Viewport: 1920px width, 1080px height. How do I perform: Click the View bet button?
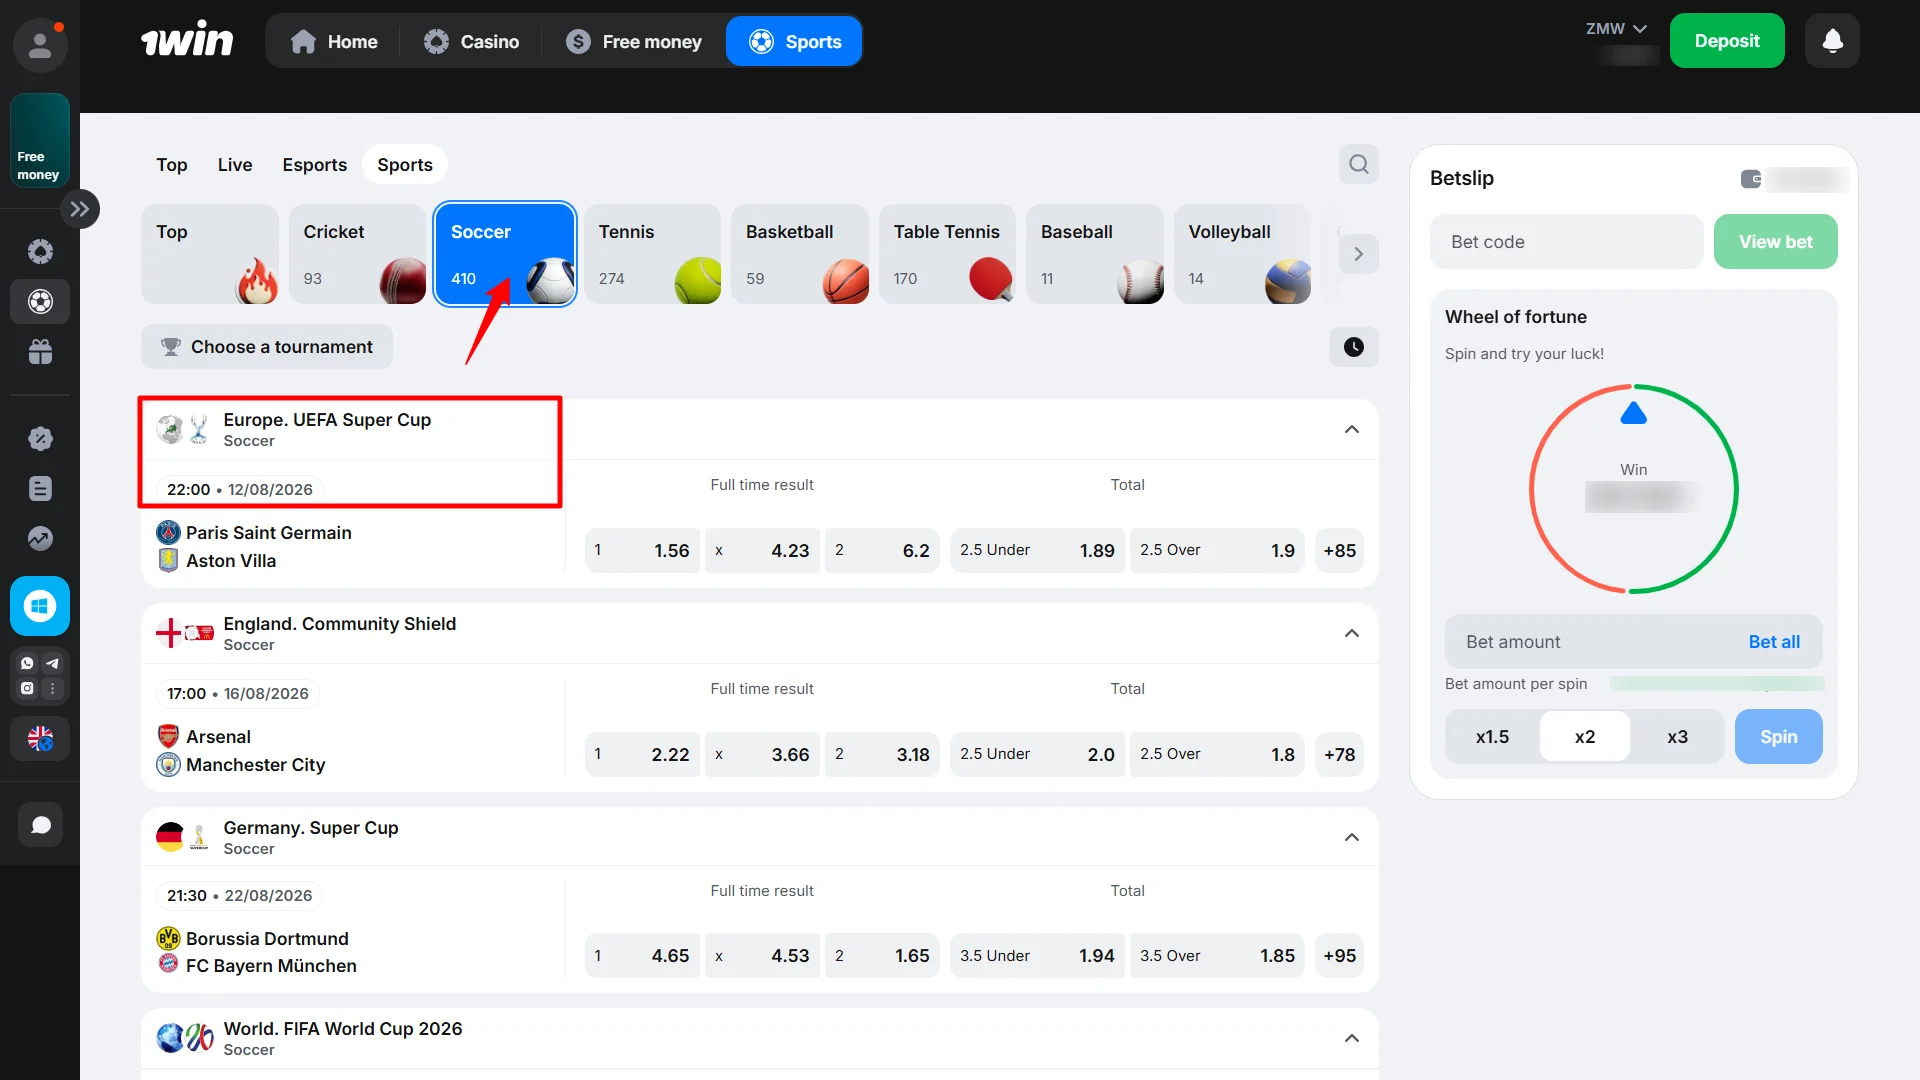coord(1775,242)
